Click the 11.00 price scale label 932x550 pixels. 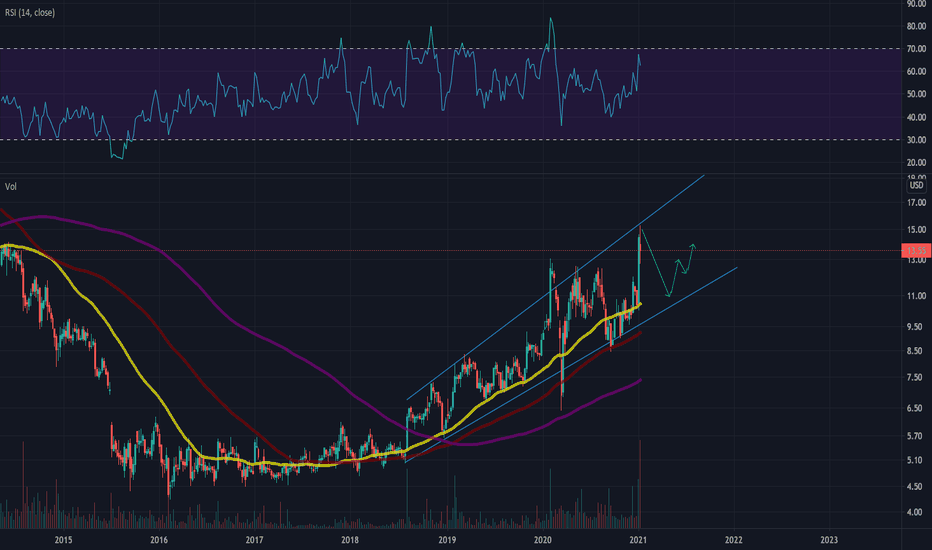[x=917, y=296]
